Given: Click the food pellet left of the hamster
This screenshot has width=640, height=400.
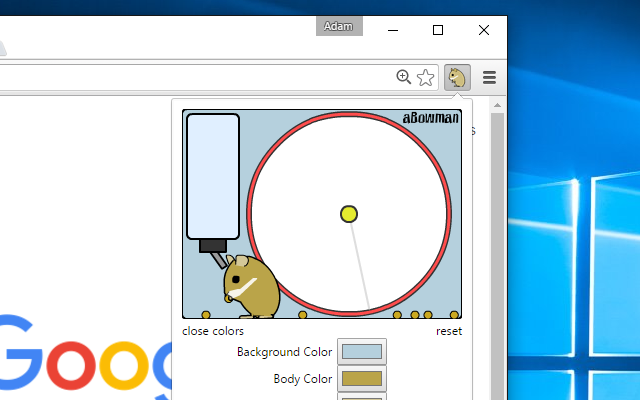Looking at the screenshot, I should (206, 315).
